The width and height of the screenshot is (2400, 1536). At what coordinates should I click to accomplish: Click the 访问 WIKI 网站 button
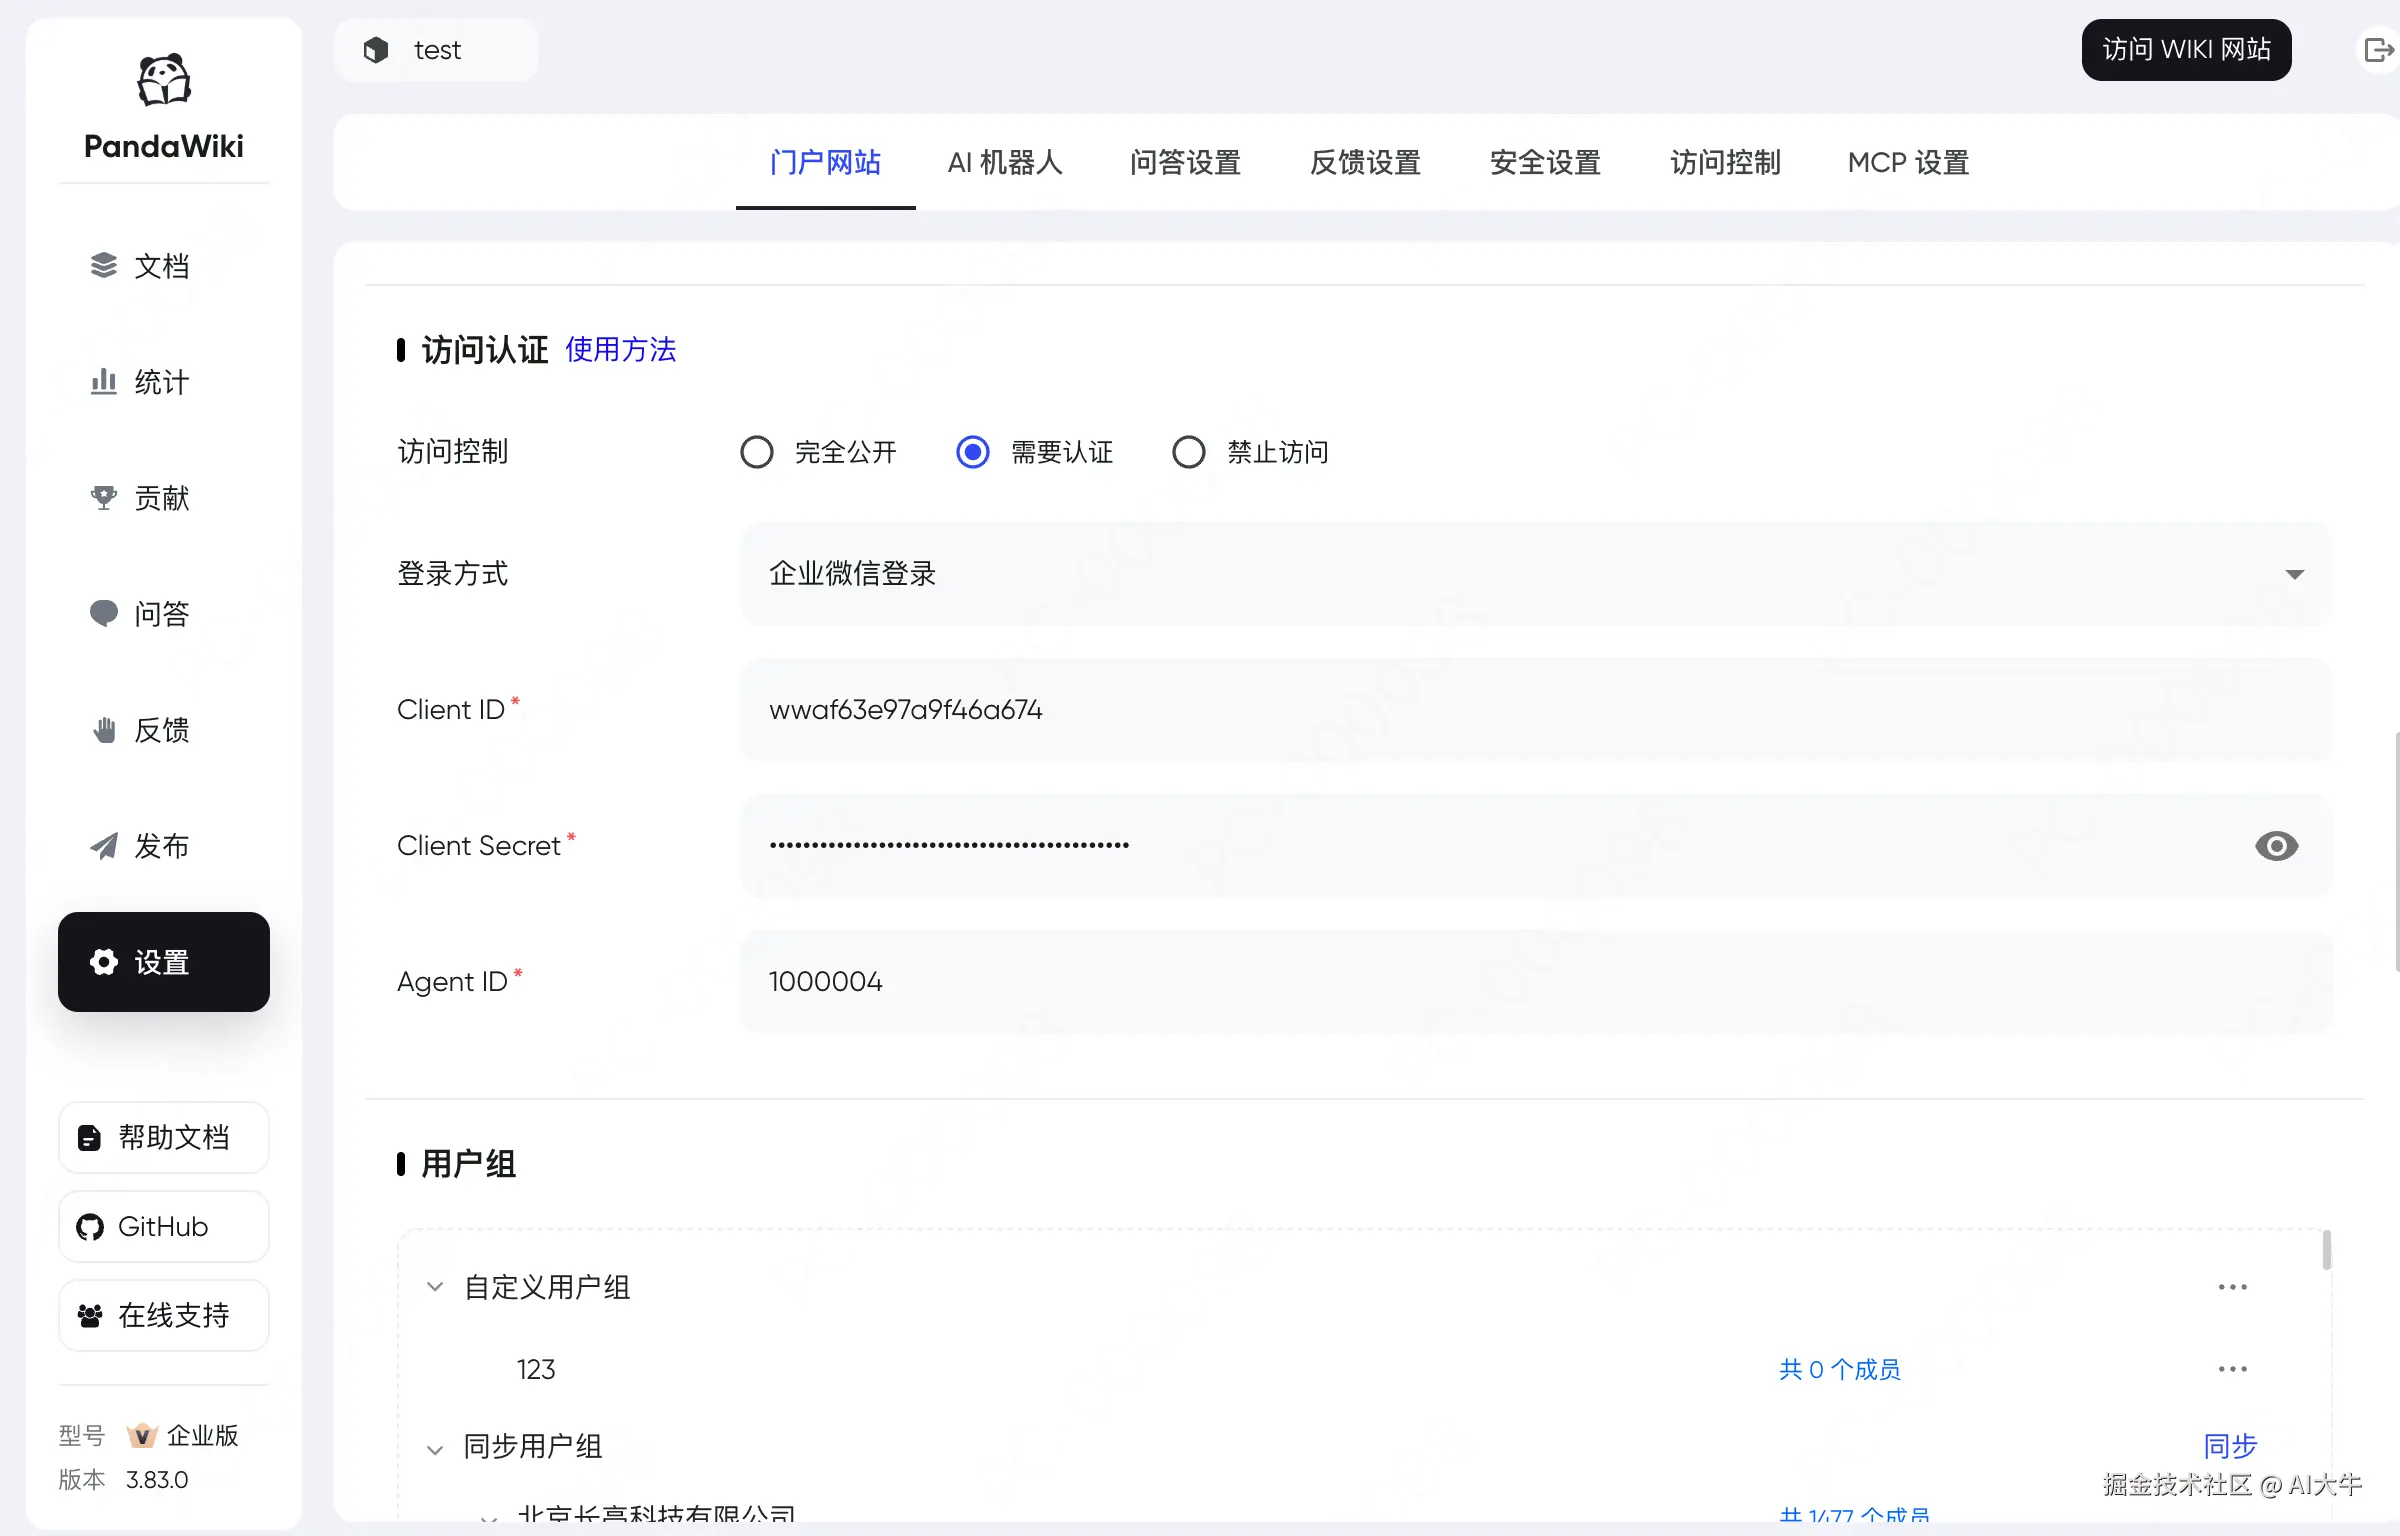tap(2186, 50)
